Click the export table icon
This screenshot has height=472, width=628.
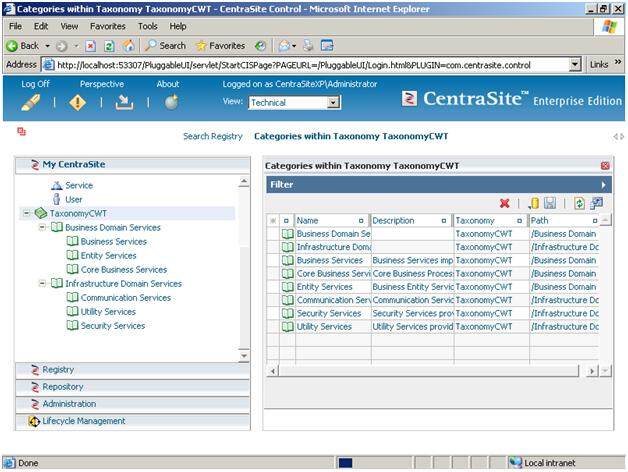(596, 203)
